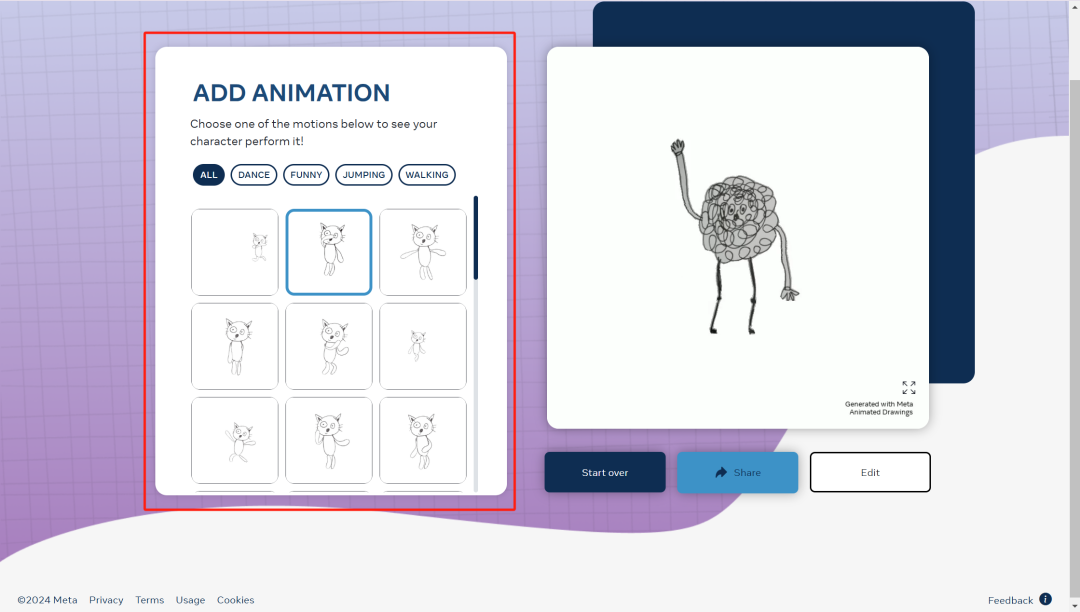Screen dimensions: 1080x612
Task: Filter animations by DANCE
Action: [x=254, y=175]
